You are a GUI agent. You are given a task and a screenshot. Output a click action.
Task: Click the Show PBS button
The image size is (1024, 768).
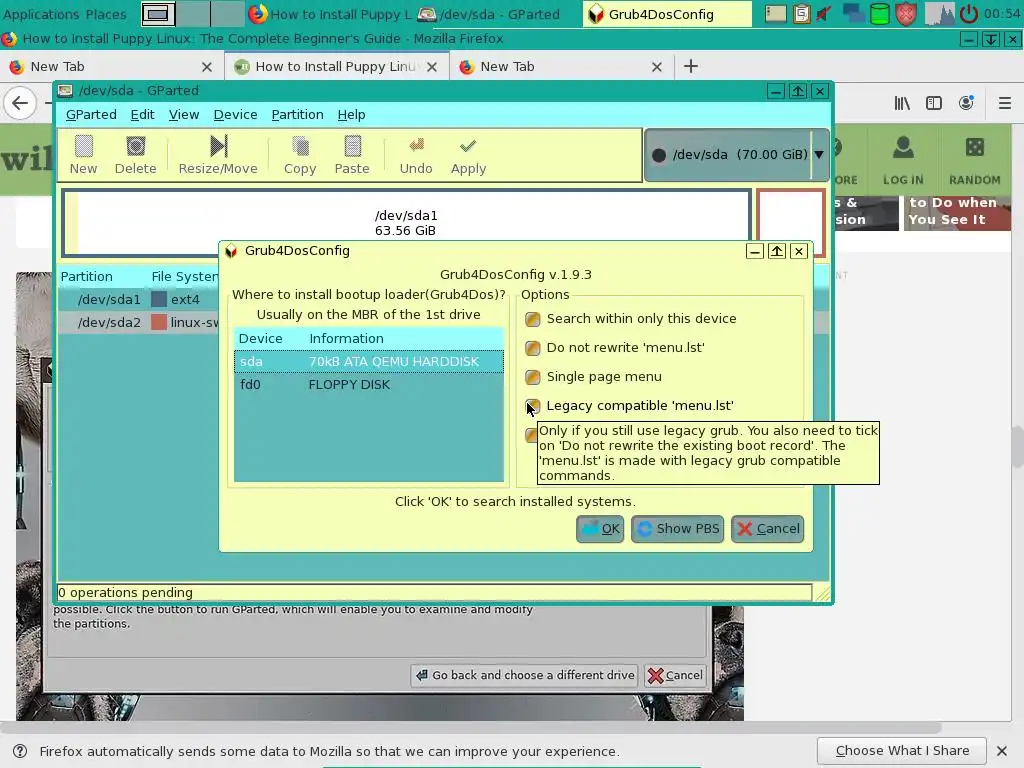tap(677, 529)
